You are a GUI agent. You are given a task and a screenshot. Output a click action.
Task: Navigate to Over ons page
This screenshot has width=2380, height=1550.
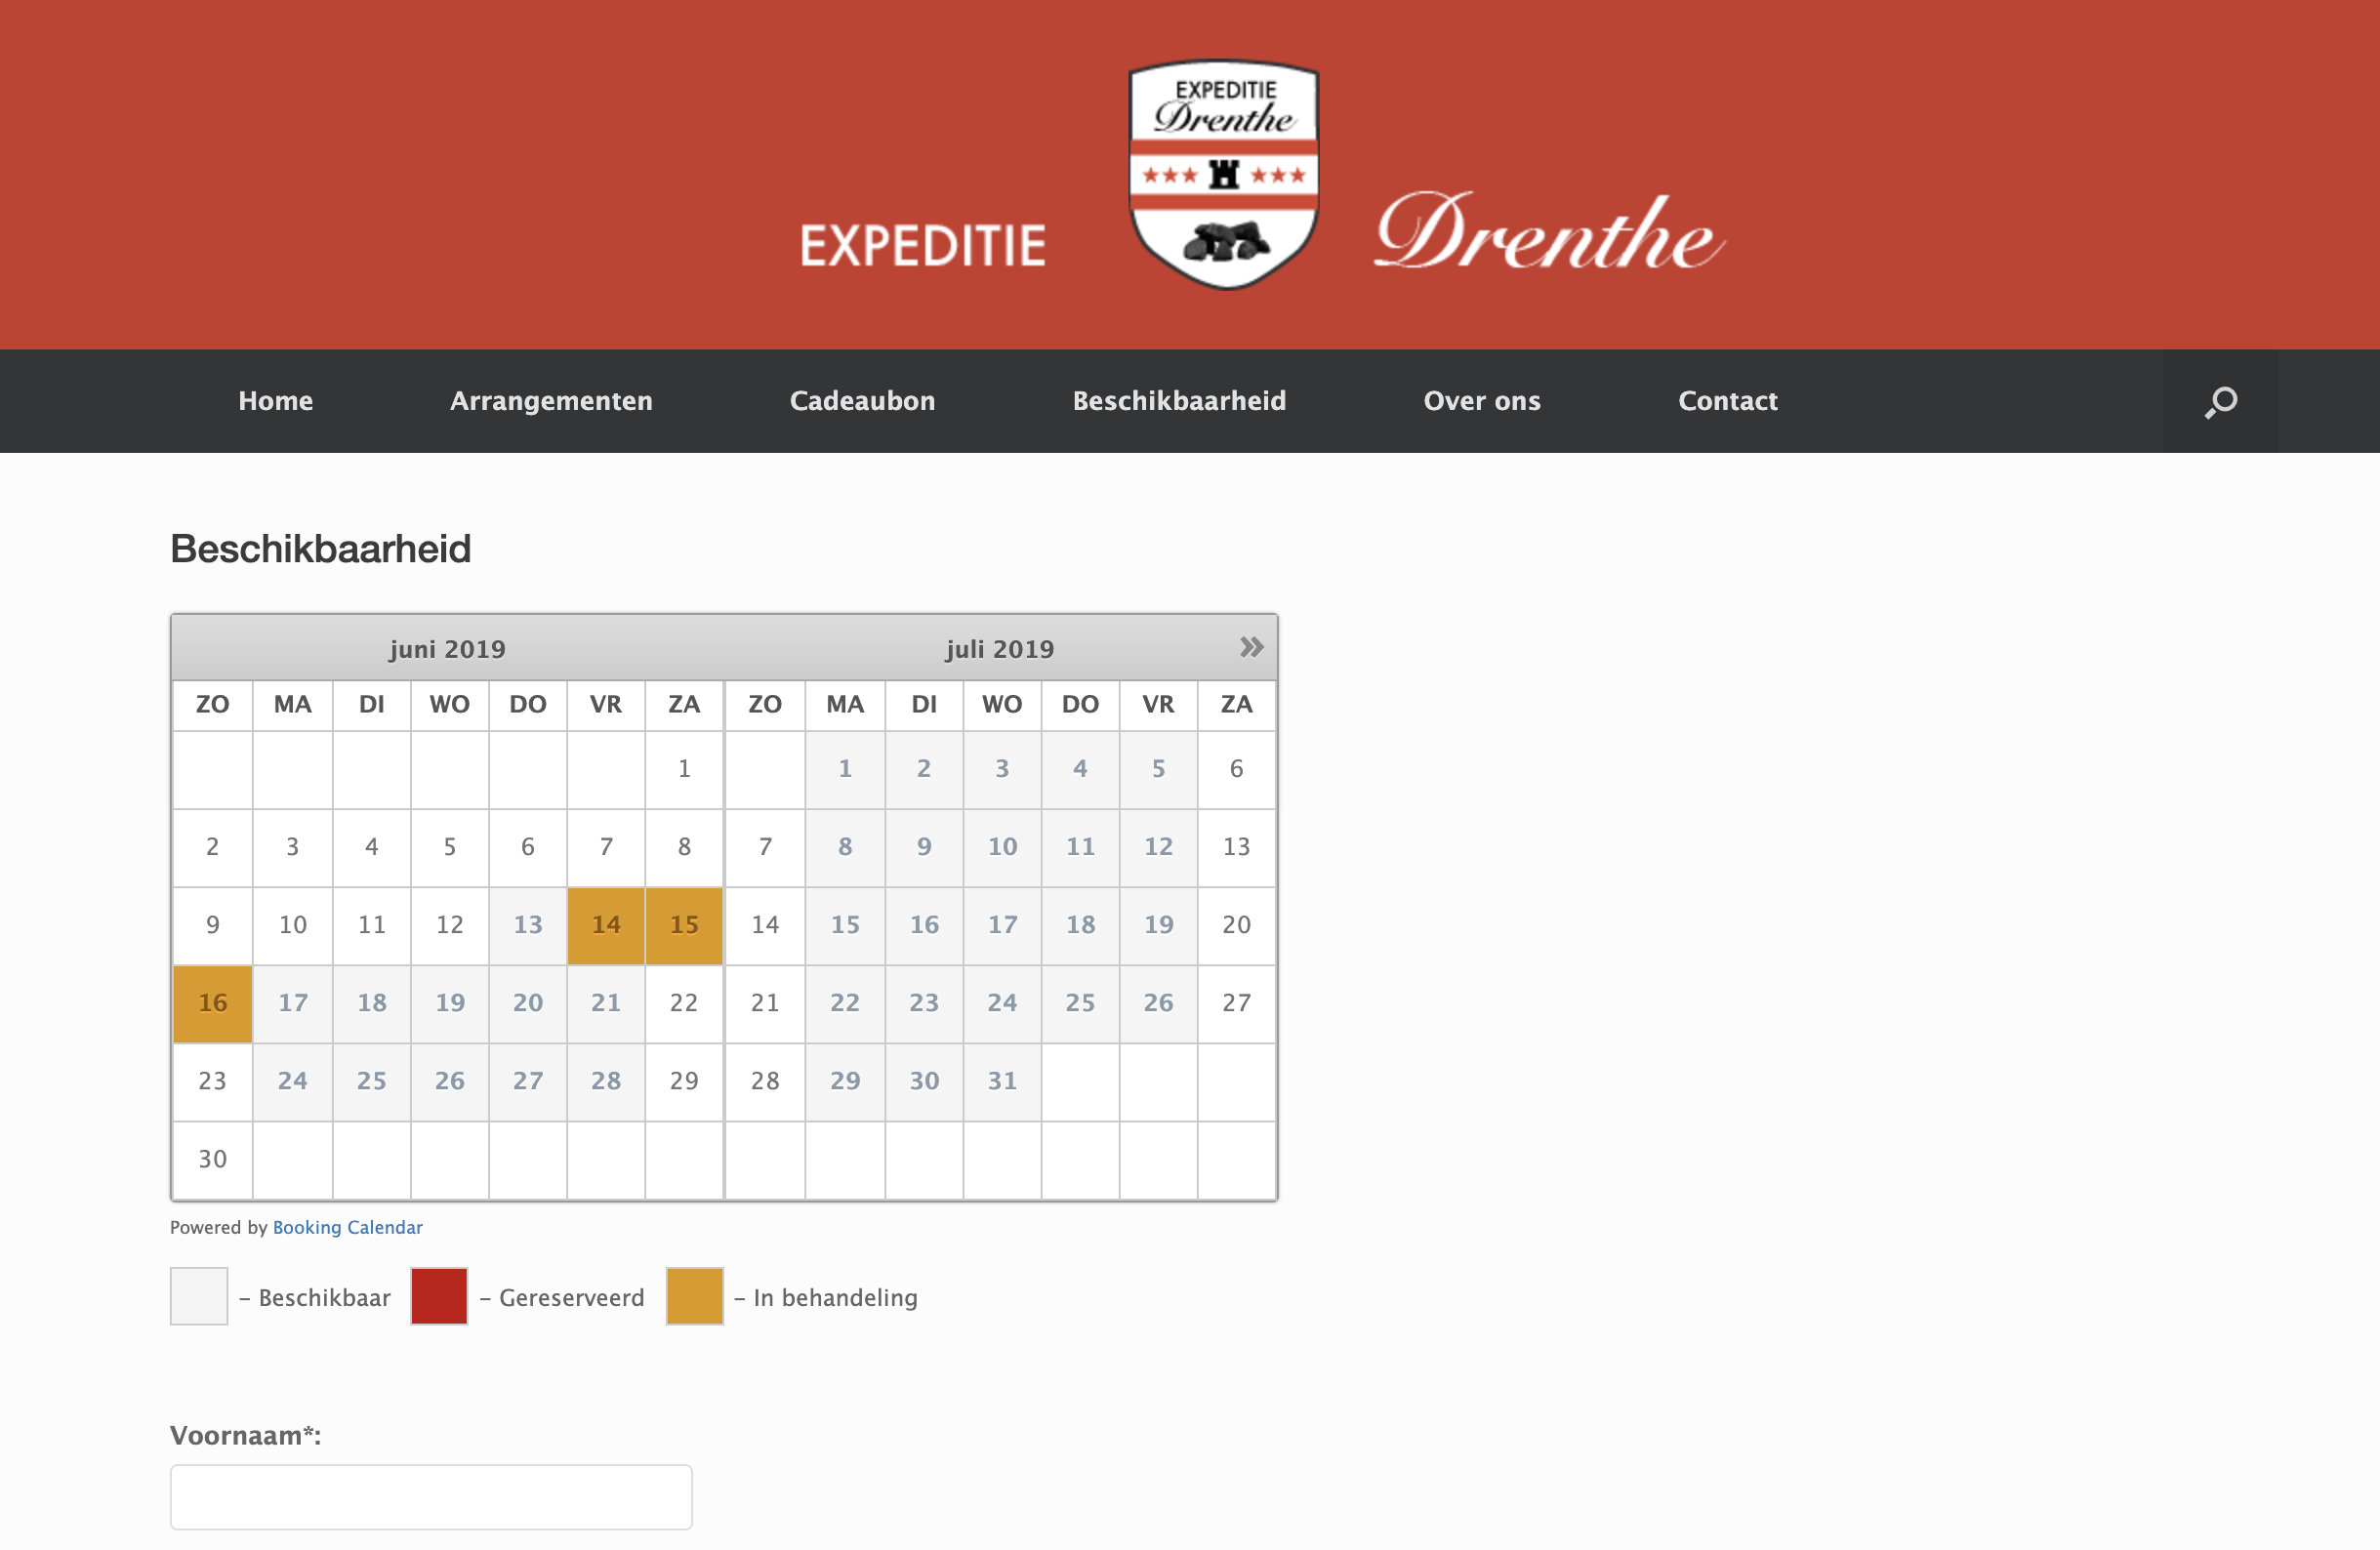pos(1481,401)
